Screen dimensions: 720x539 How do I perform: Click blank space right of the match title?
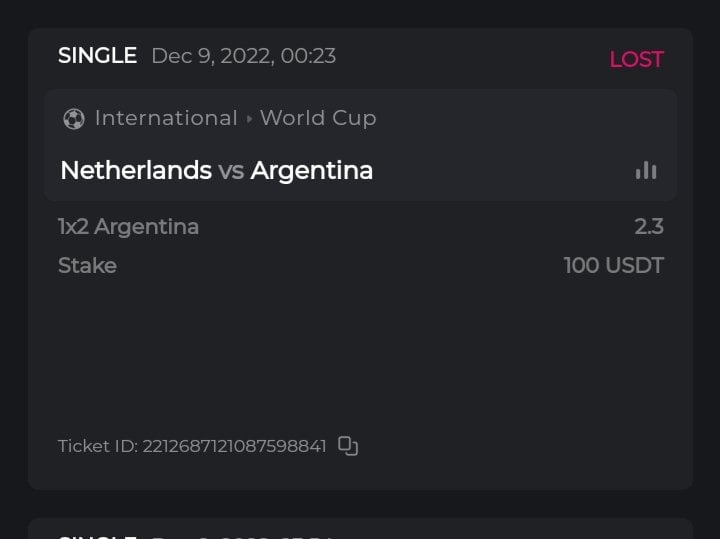tap(500, 171)
